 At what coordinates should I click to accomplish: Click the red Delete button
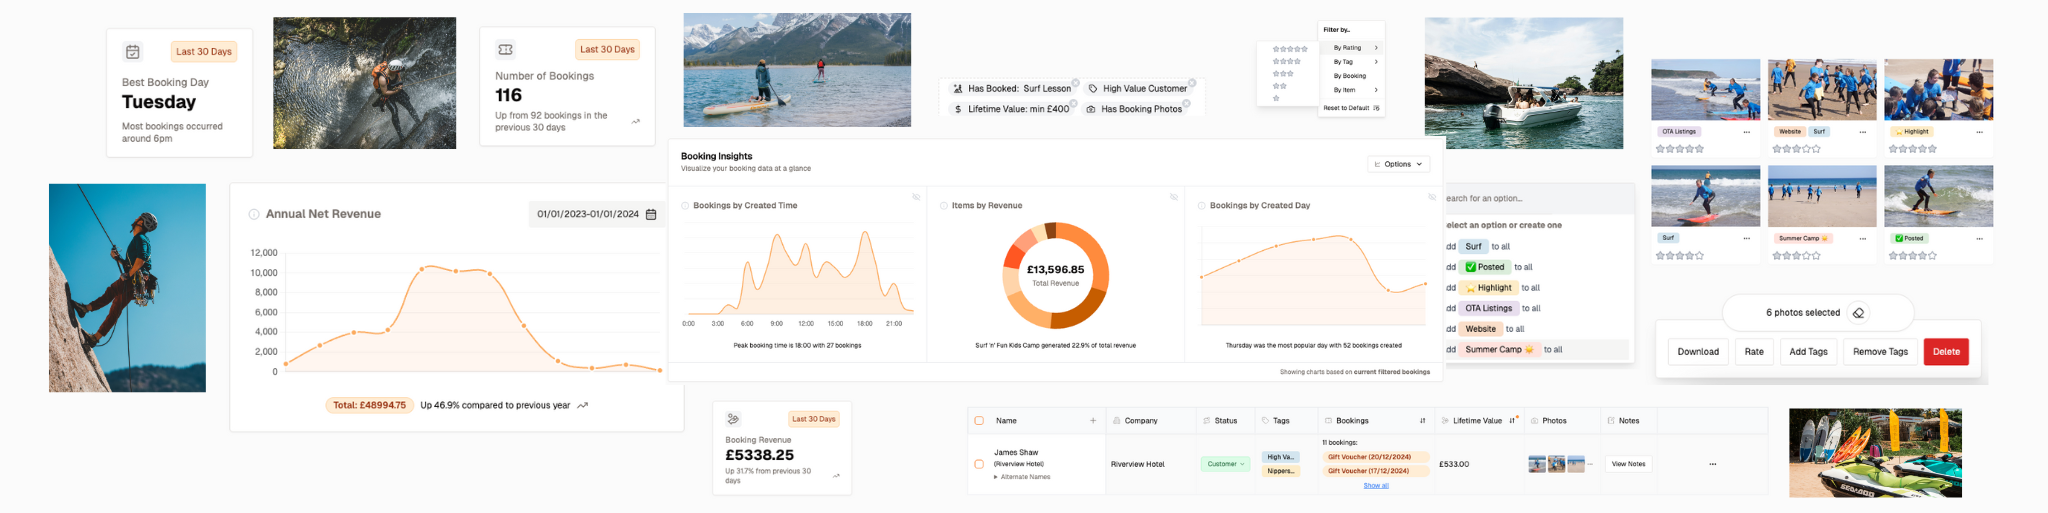click(1945, 352)
